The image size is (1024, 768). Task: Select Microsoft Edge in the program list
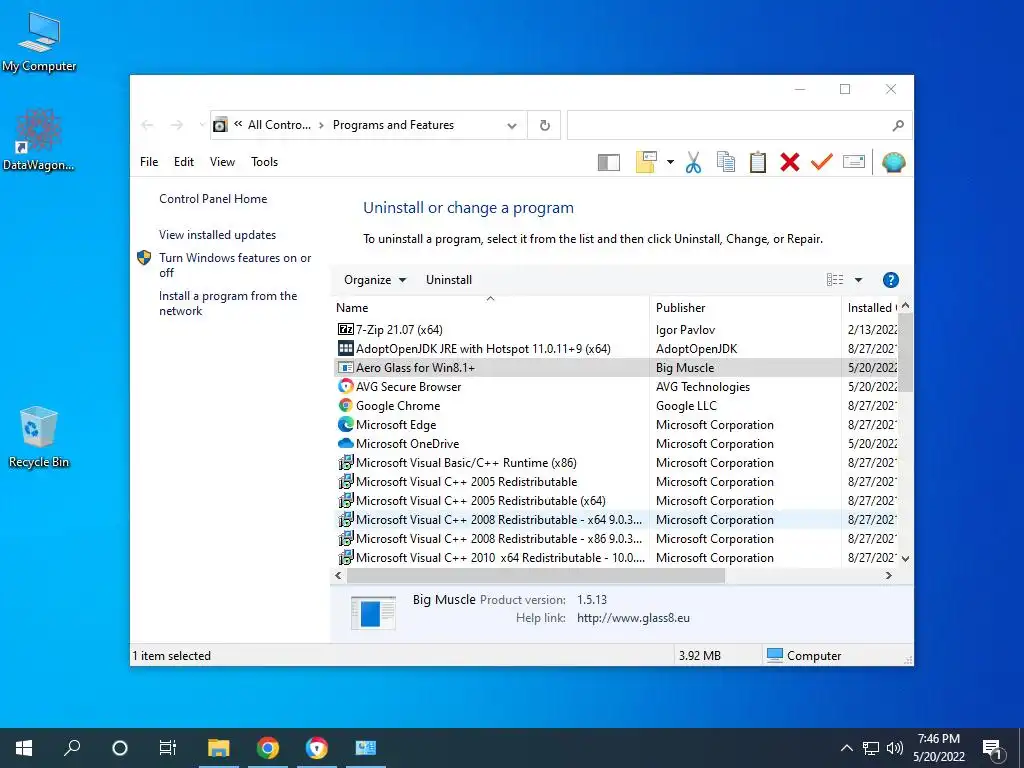click(x=614, y=424)
